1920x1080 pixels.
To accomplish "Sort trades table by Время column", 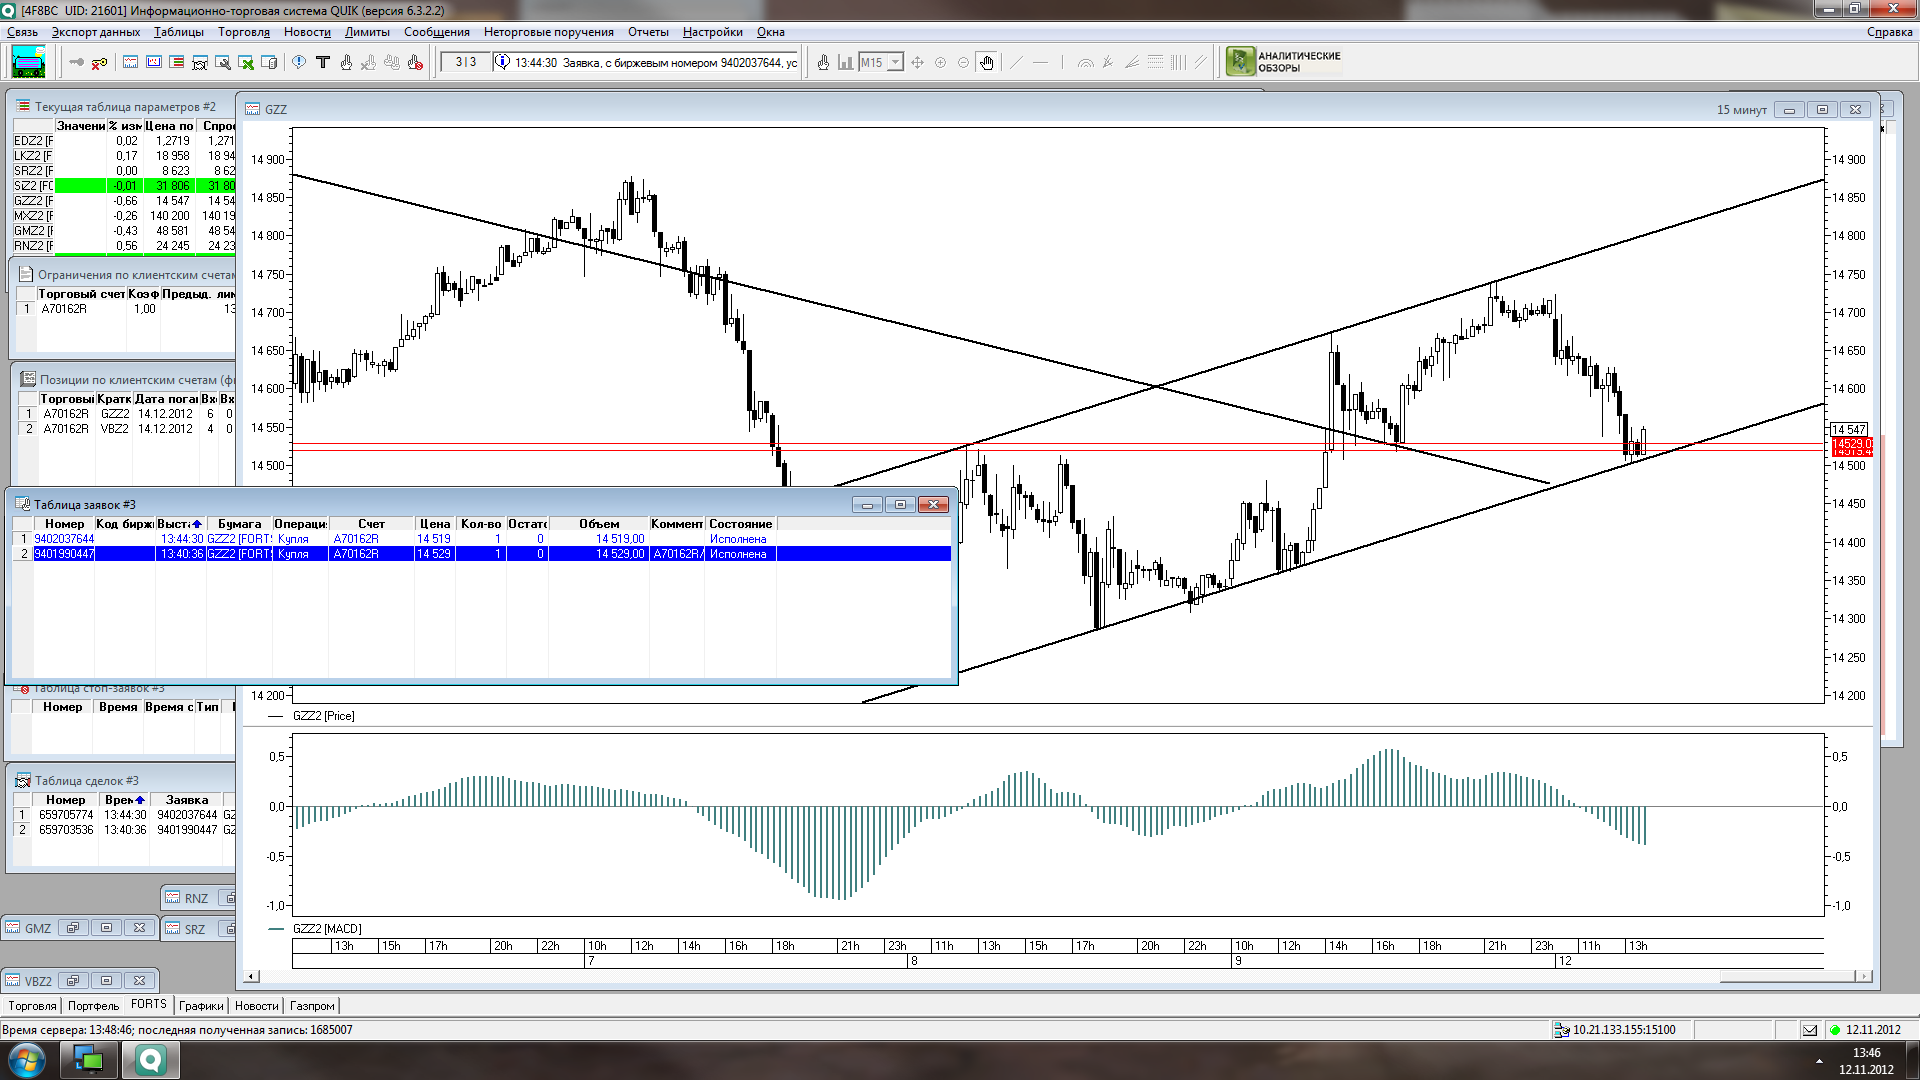I will [x=124, y=800].
